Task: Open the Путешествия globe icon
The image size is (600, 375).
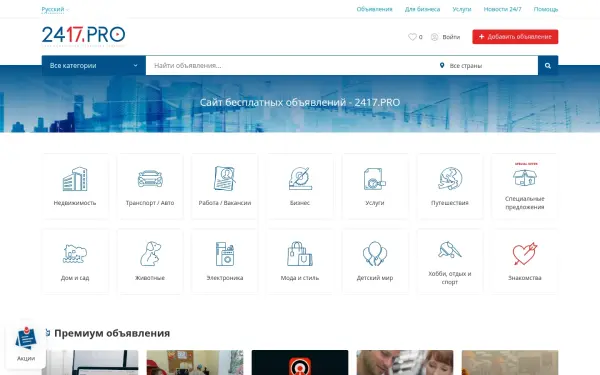Action: [450, 179]
